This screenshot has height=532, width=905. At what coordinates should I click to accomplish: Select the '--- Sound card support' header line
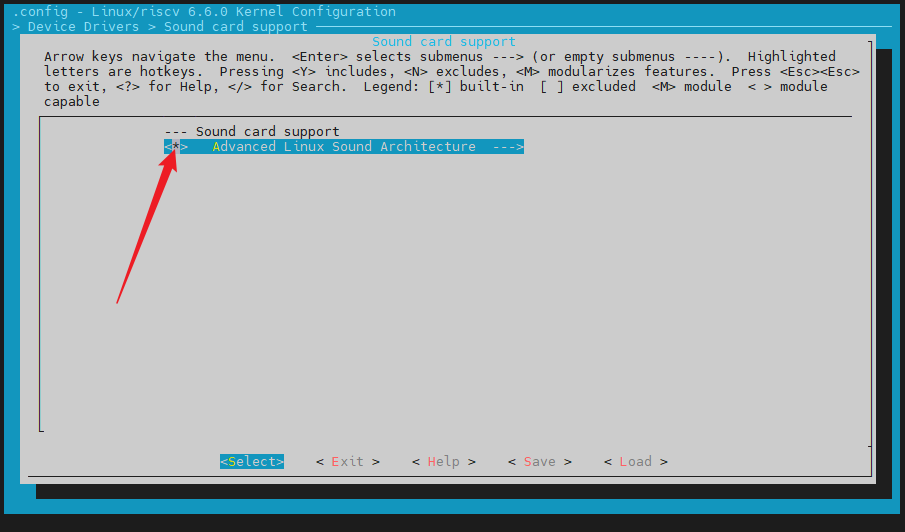tap(252, 132)
